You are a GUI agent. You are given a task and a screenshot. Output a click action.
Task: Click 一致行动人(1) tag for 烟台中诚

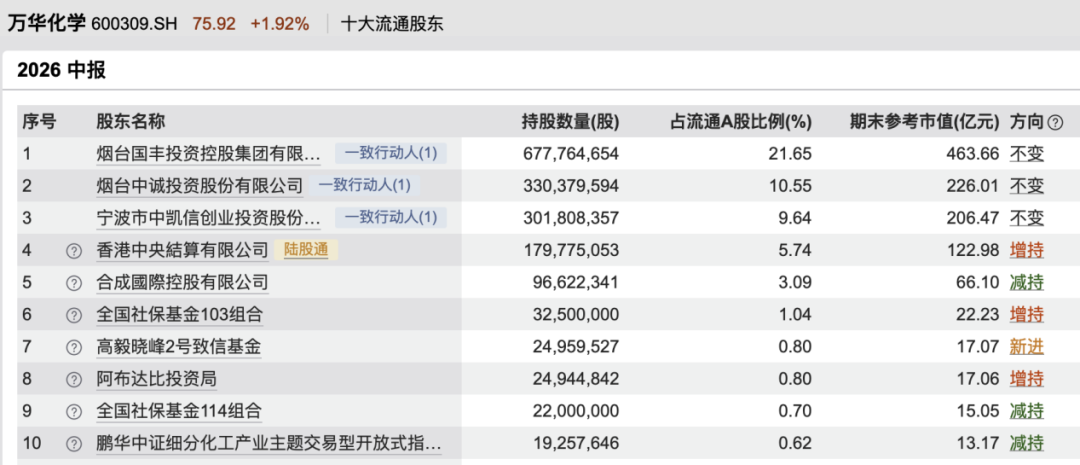click(364, 185)
